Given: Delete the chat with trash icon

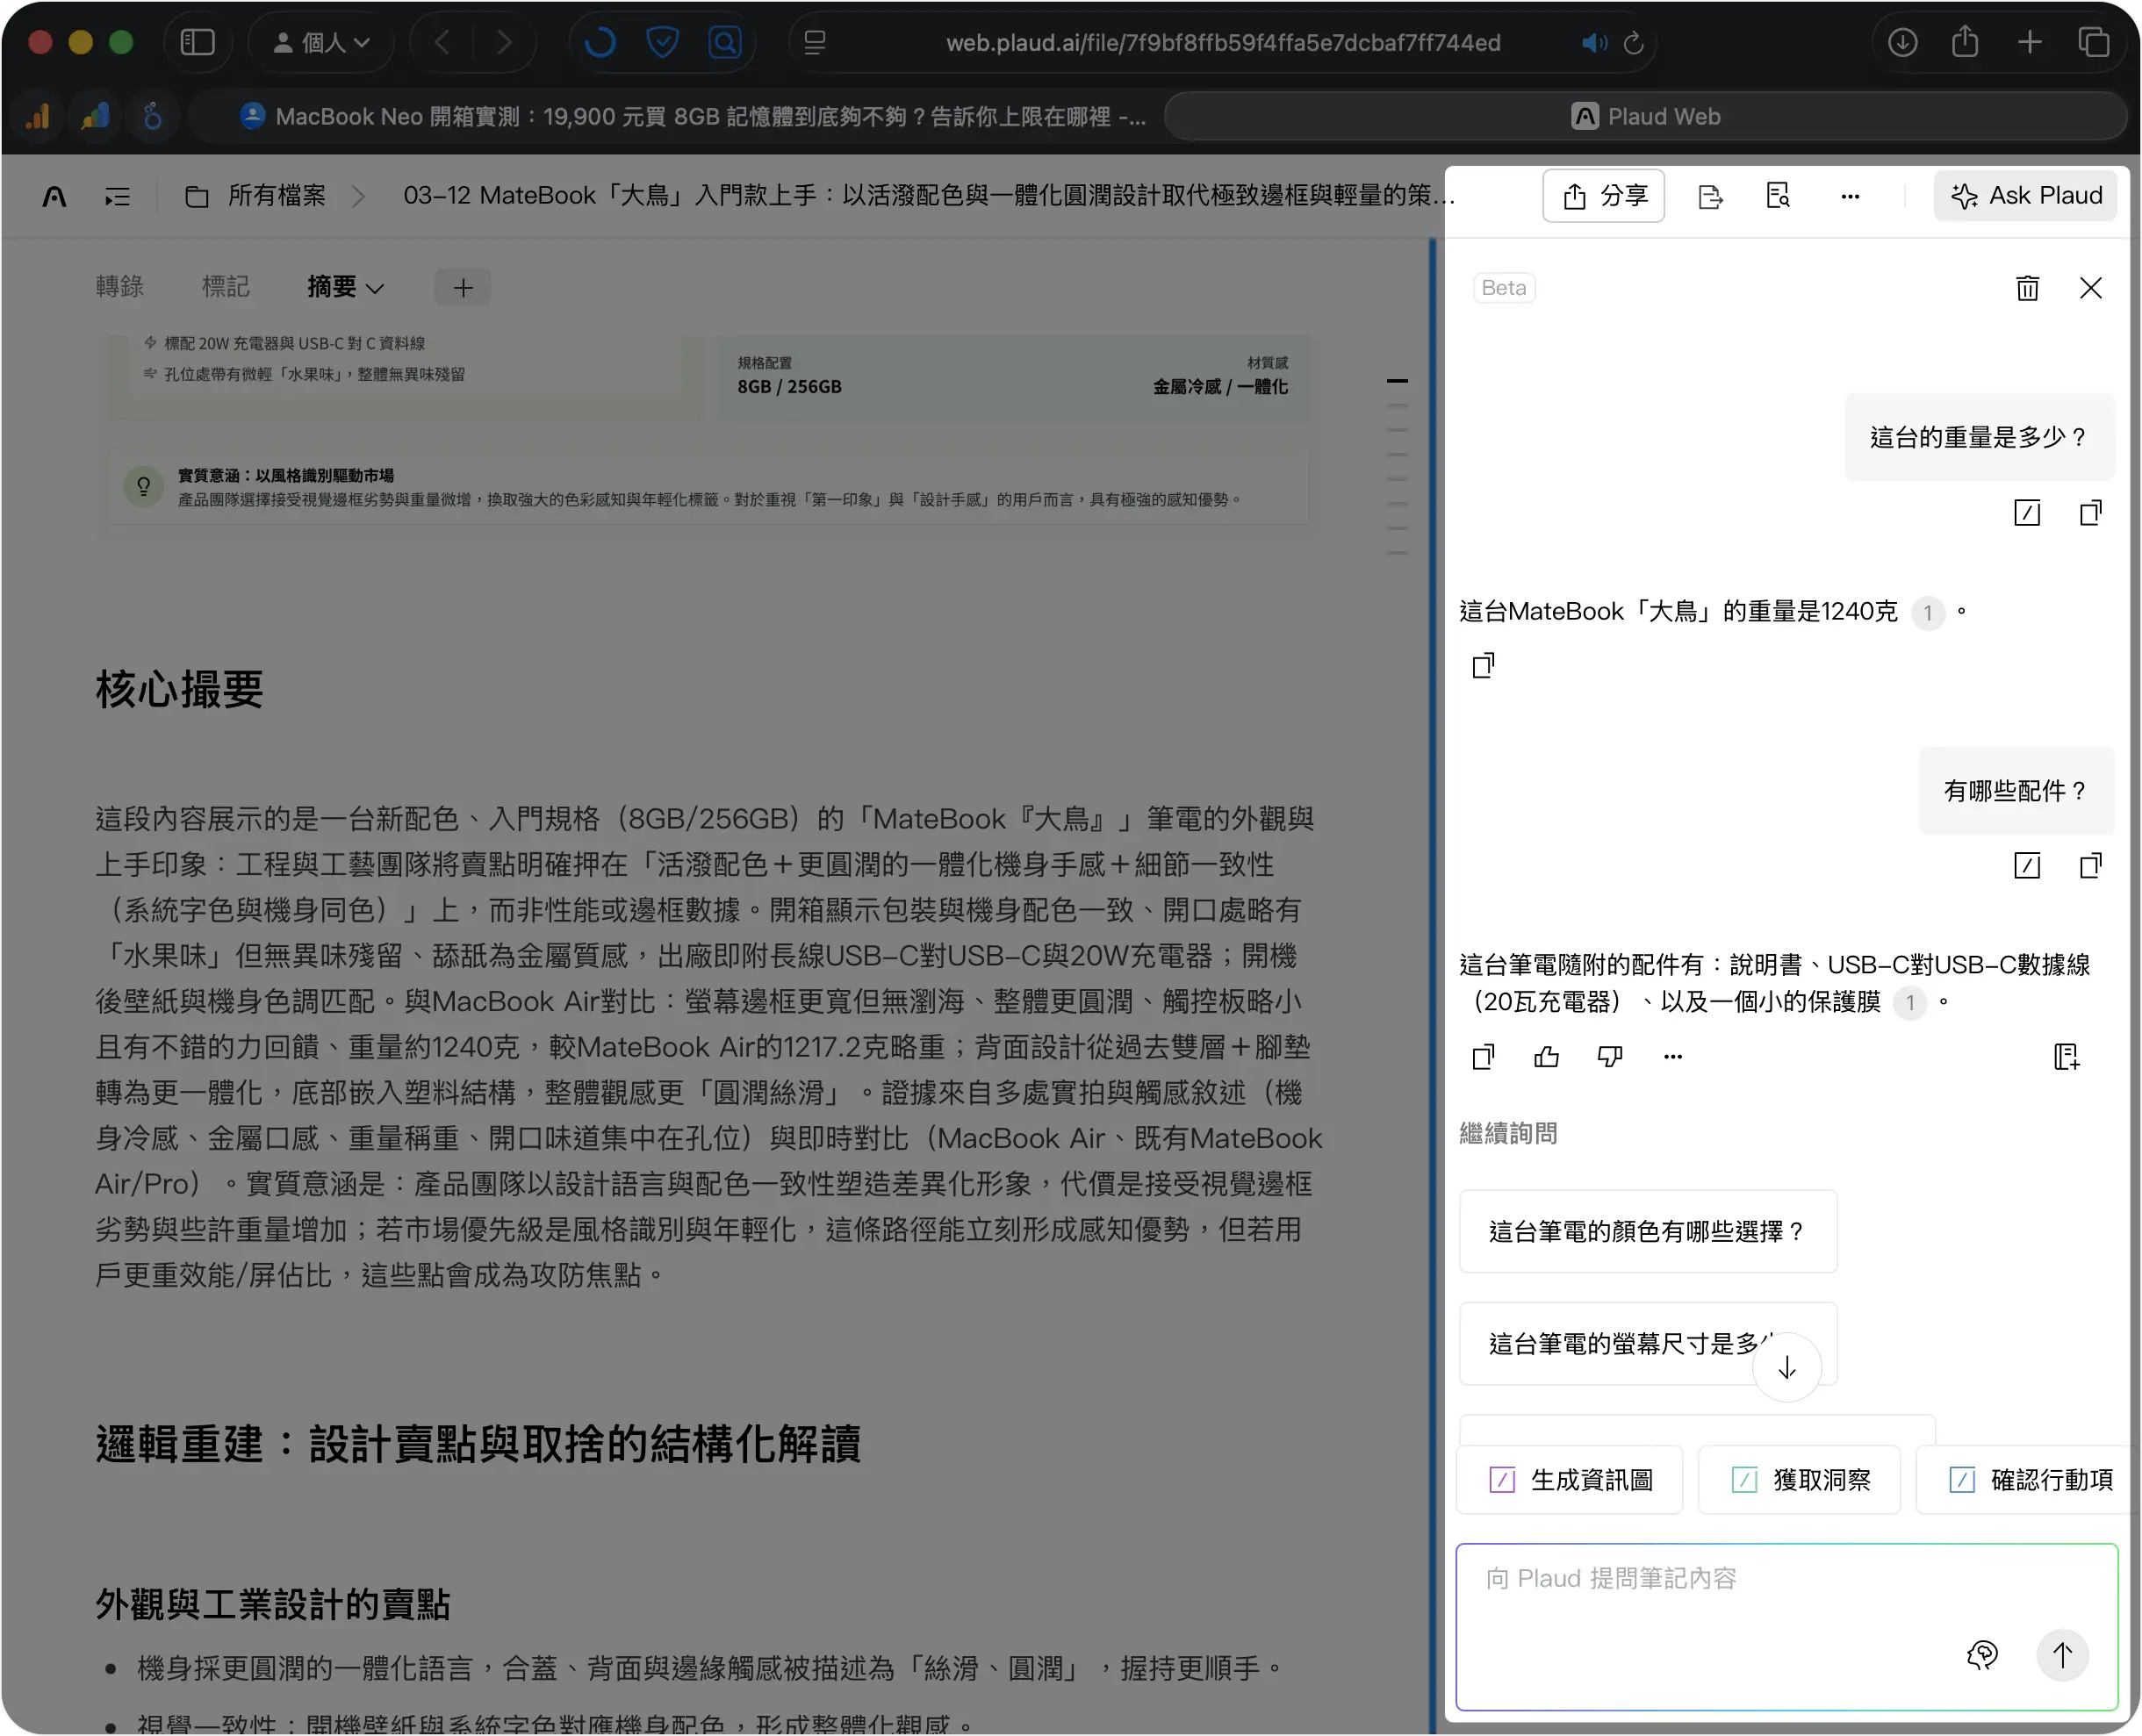Looking at the screenshot, I should 2027,288.
